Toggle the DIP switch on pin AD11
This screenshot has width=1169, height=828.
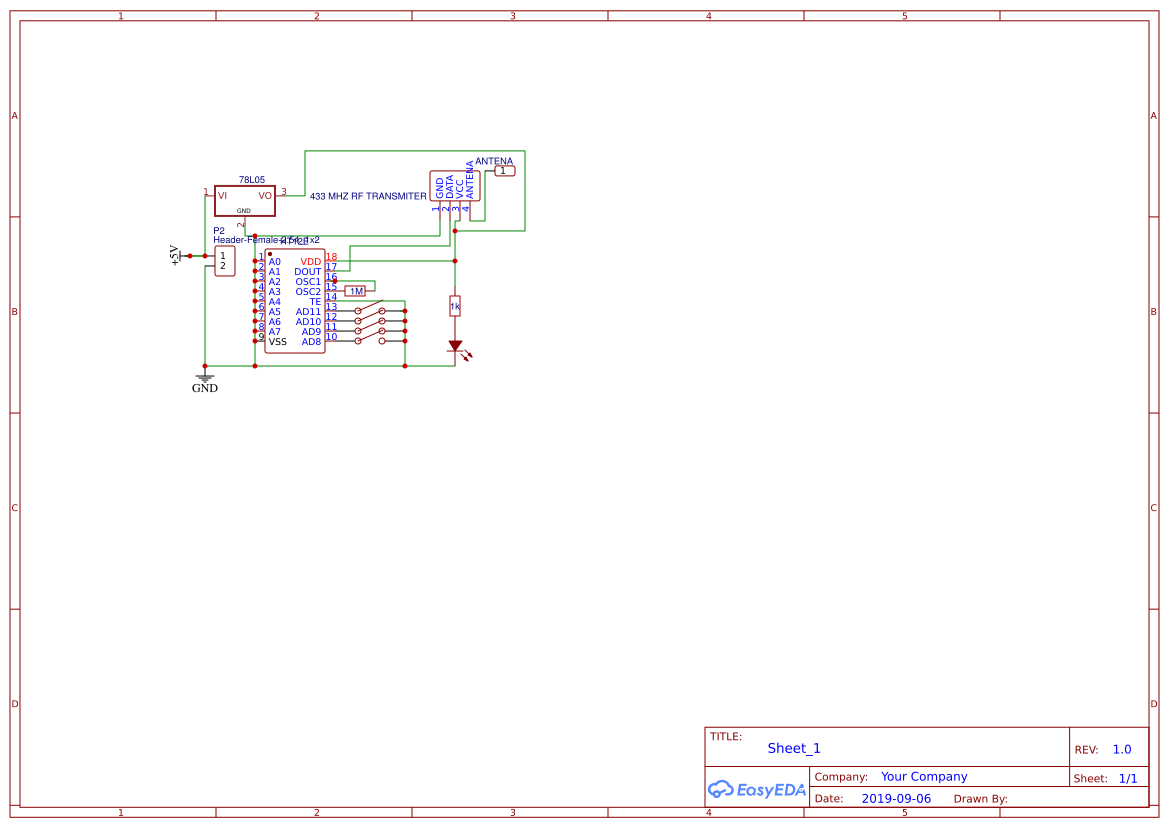[x=369, y=311]
